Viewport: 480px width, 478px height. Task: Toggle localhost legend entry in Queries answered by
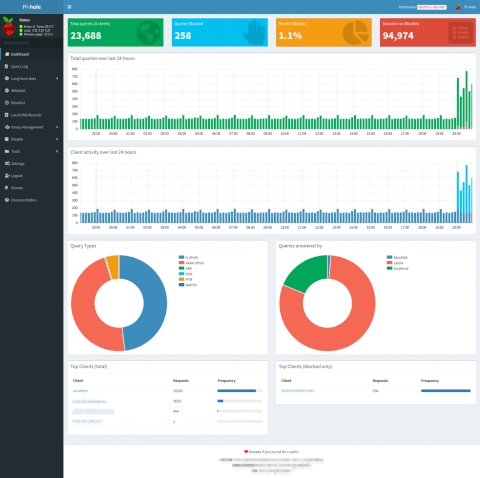(x=398, y=268)
